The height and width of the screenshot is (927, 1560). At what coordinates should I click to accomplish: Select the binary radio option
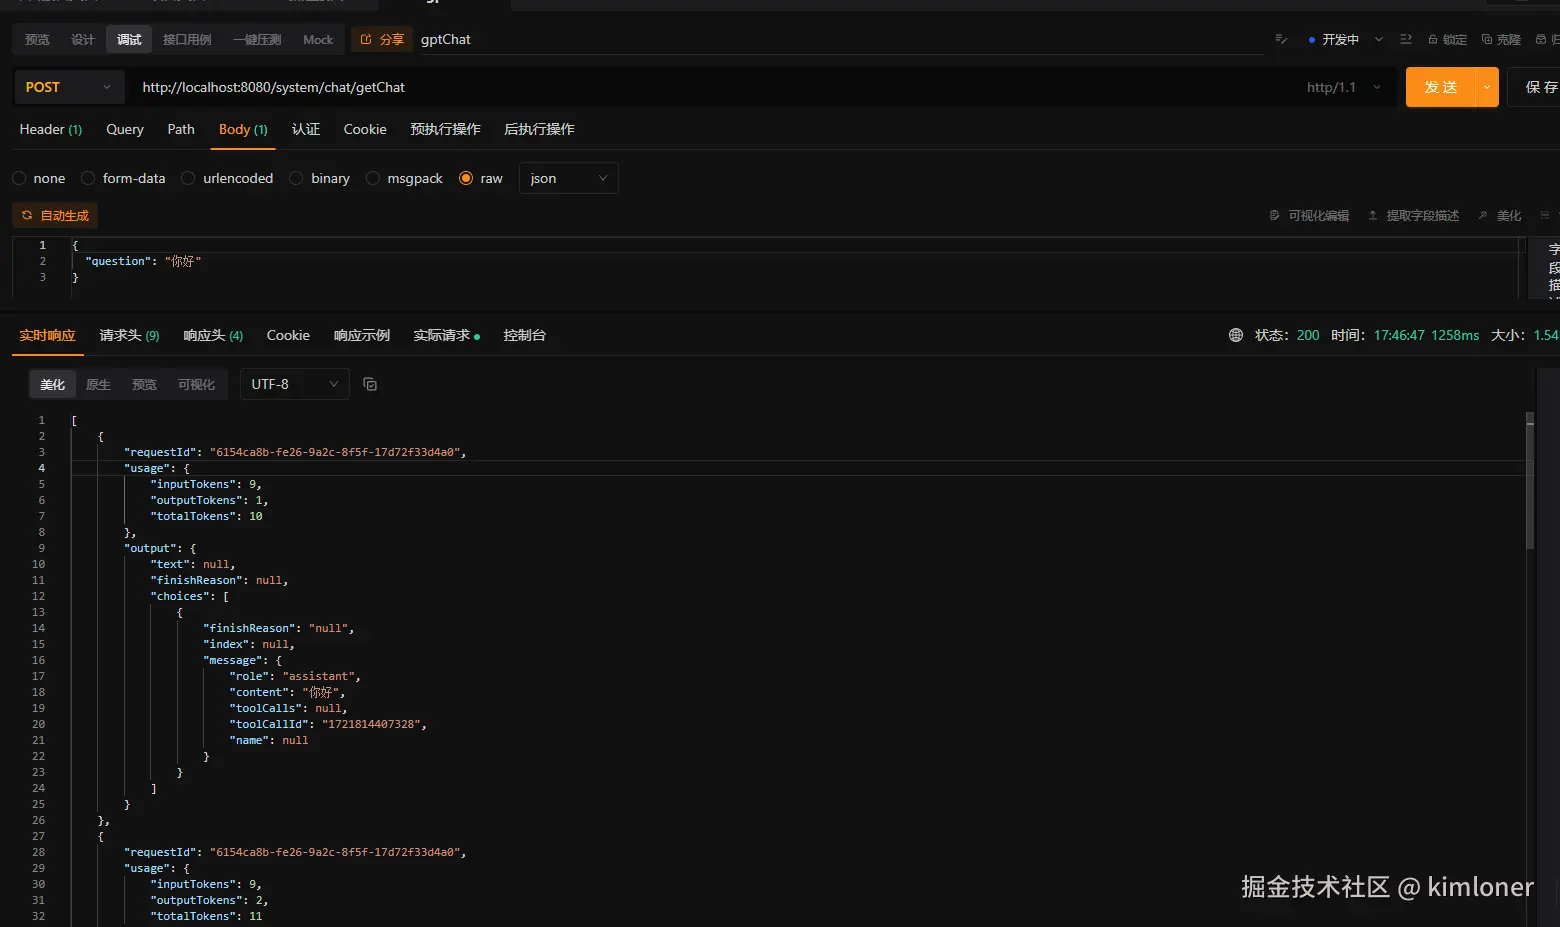pos(296,178)
